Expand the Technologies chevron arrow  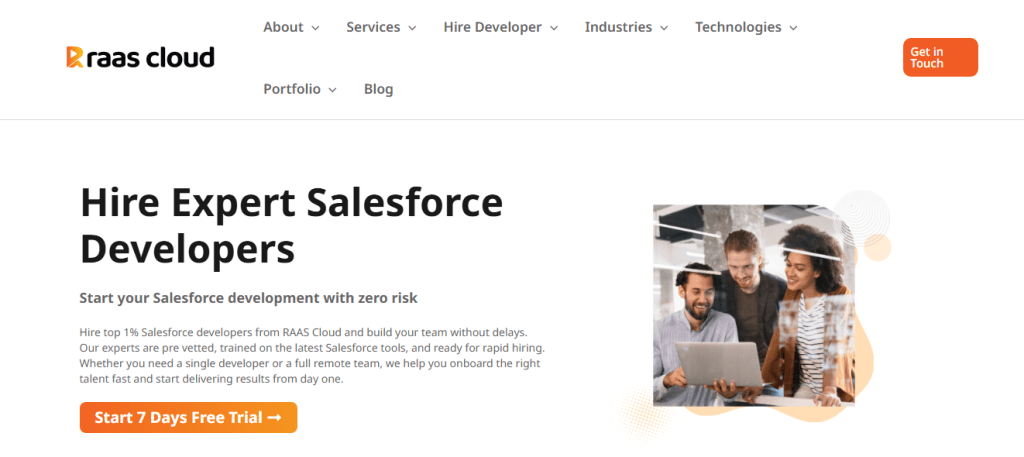tap(793, 28)
